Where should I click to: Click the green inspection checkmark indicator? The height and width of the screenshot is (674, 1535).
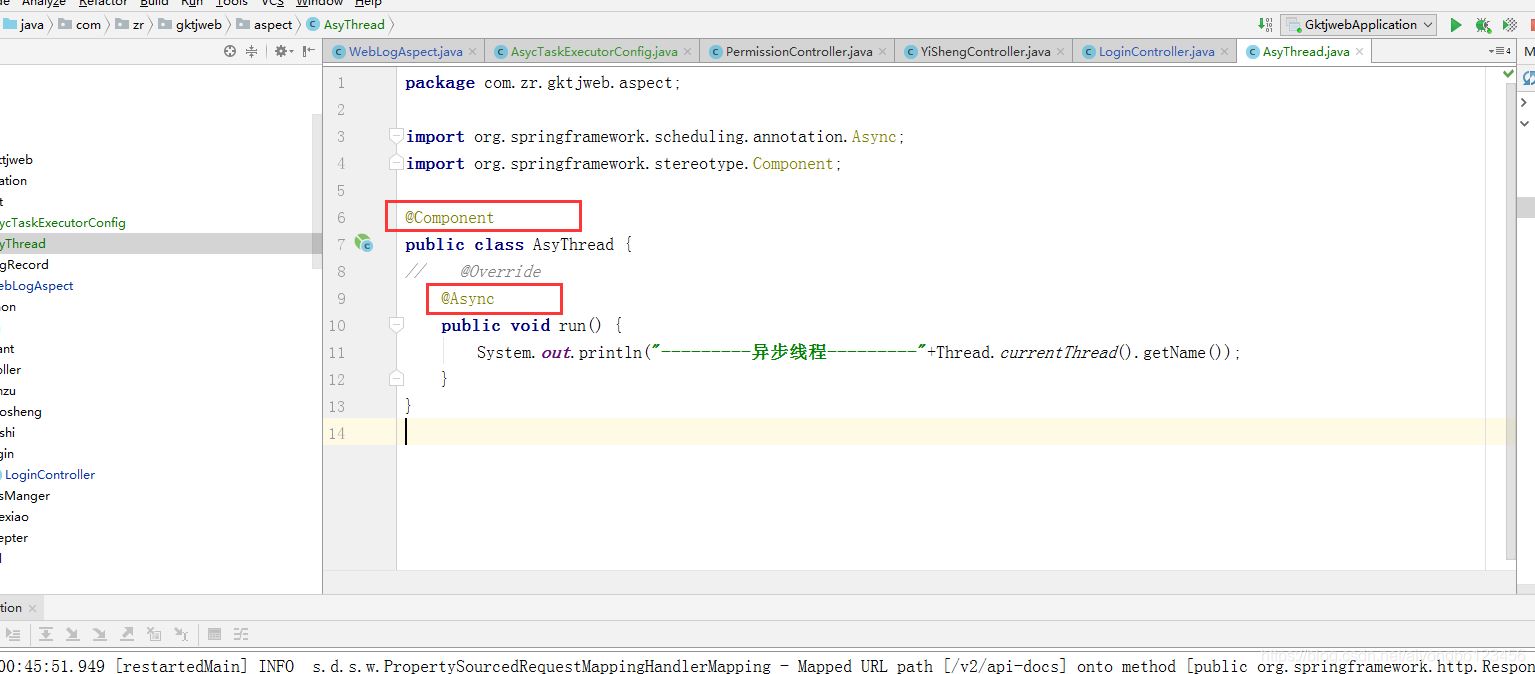click(x=1508, y=75)
